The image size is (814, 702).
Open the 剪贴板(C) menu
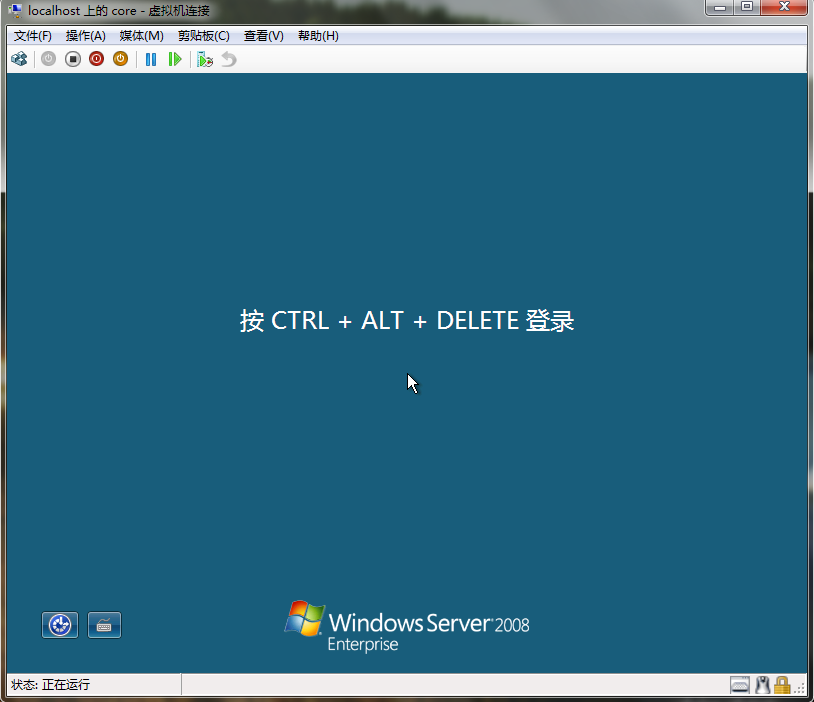pos(204,36)
